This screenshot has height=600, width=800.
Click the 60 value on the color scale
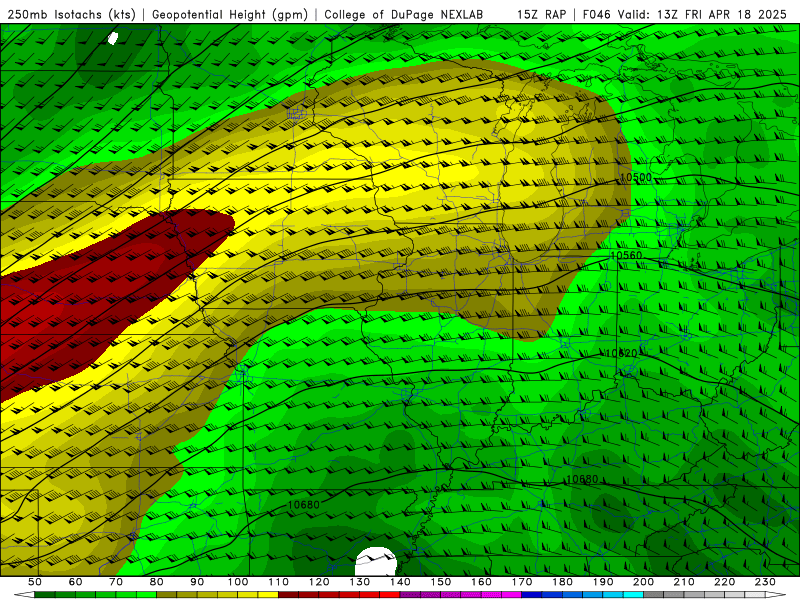click(x=76, y=582)
